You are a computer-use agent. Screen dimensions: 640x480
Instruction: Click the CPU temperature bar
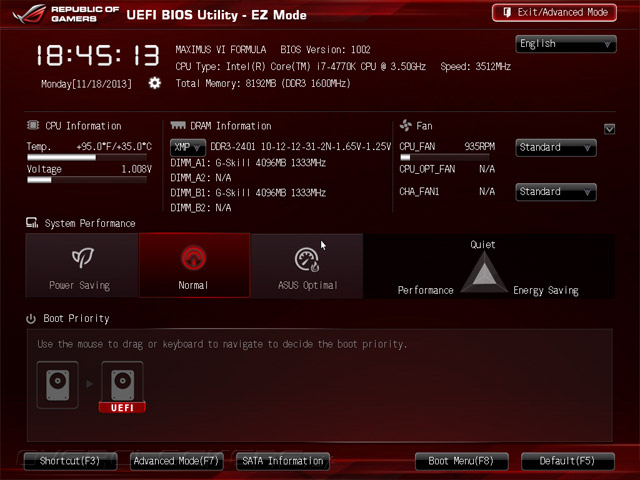pos(87,157)
